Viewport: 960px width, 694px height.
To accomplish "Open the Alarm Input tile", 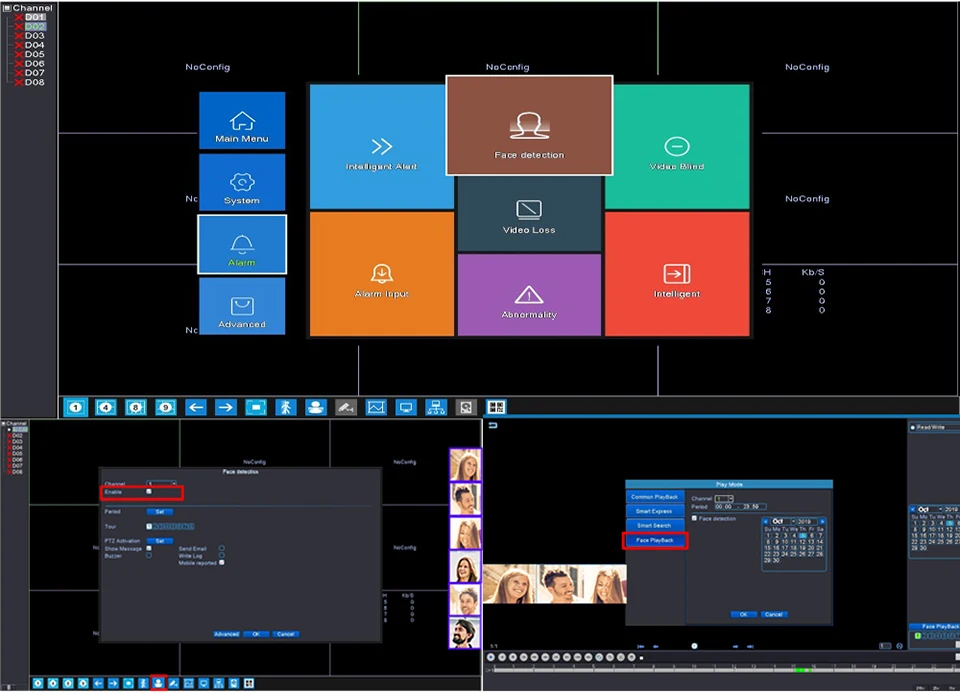I will click(381, 274).
